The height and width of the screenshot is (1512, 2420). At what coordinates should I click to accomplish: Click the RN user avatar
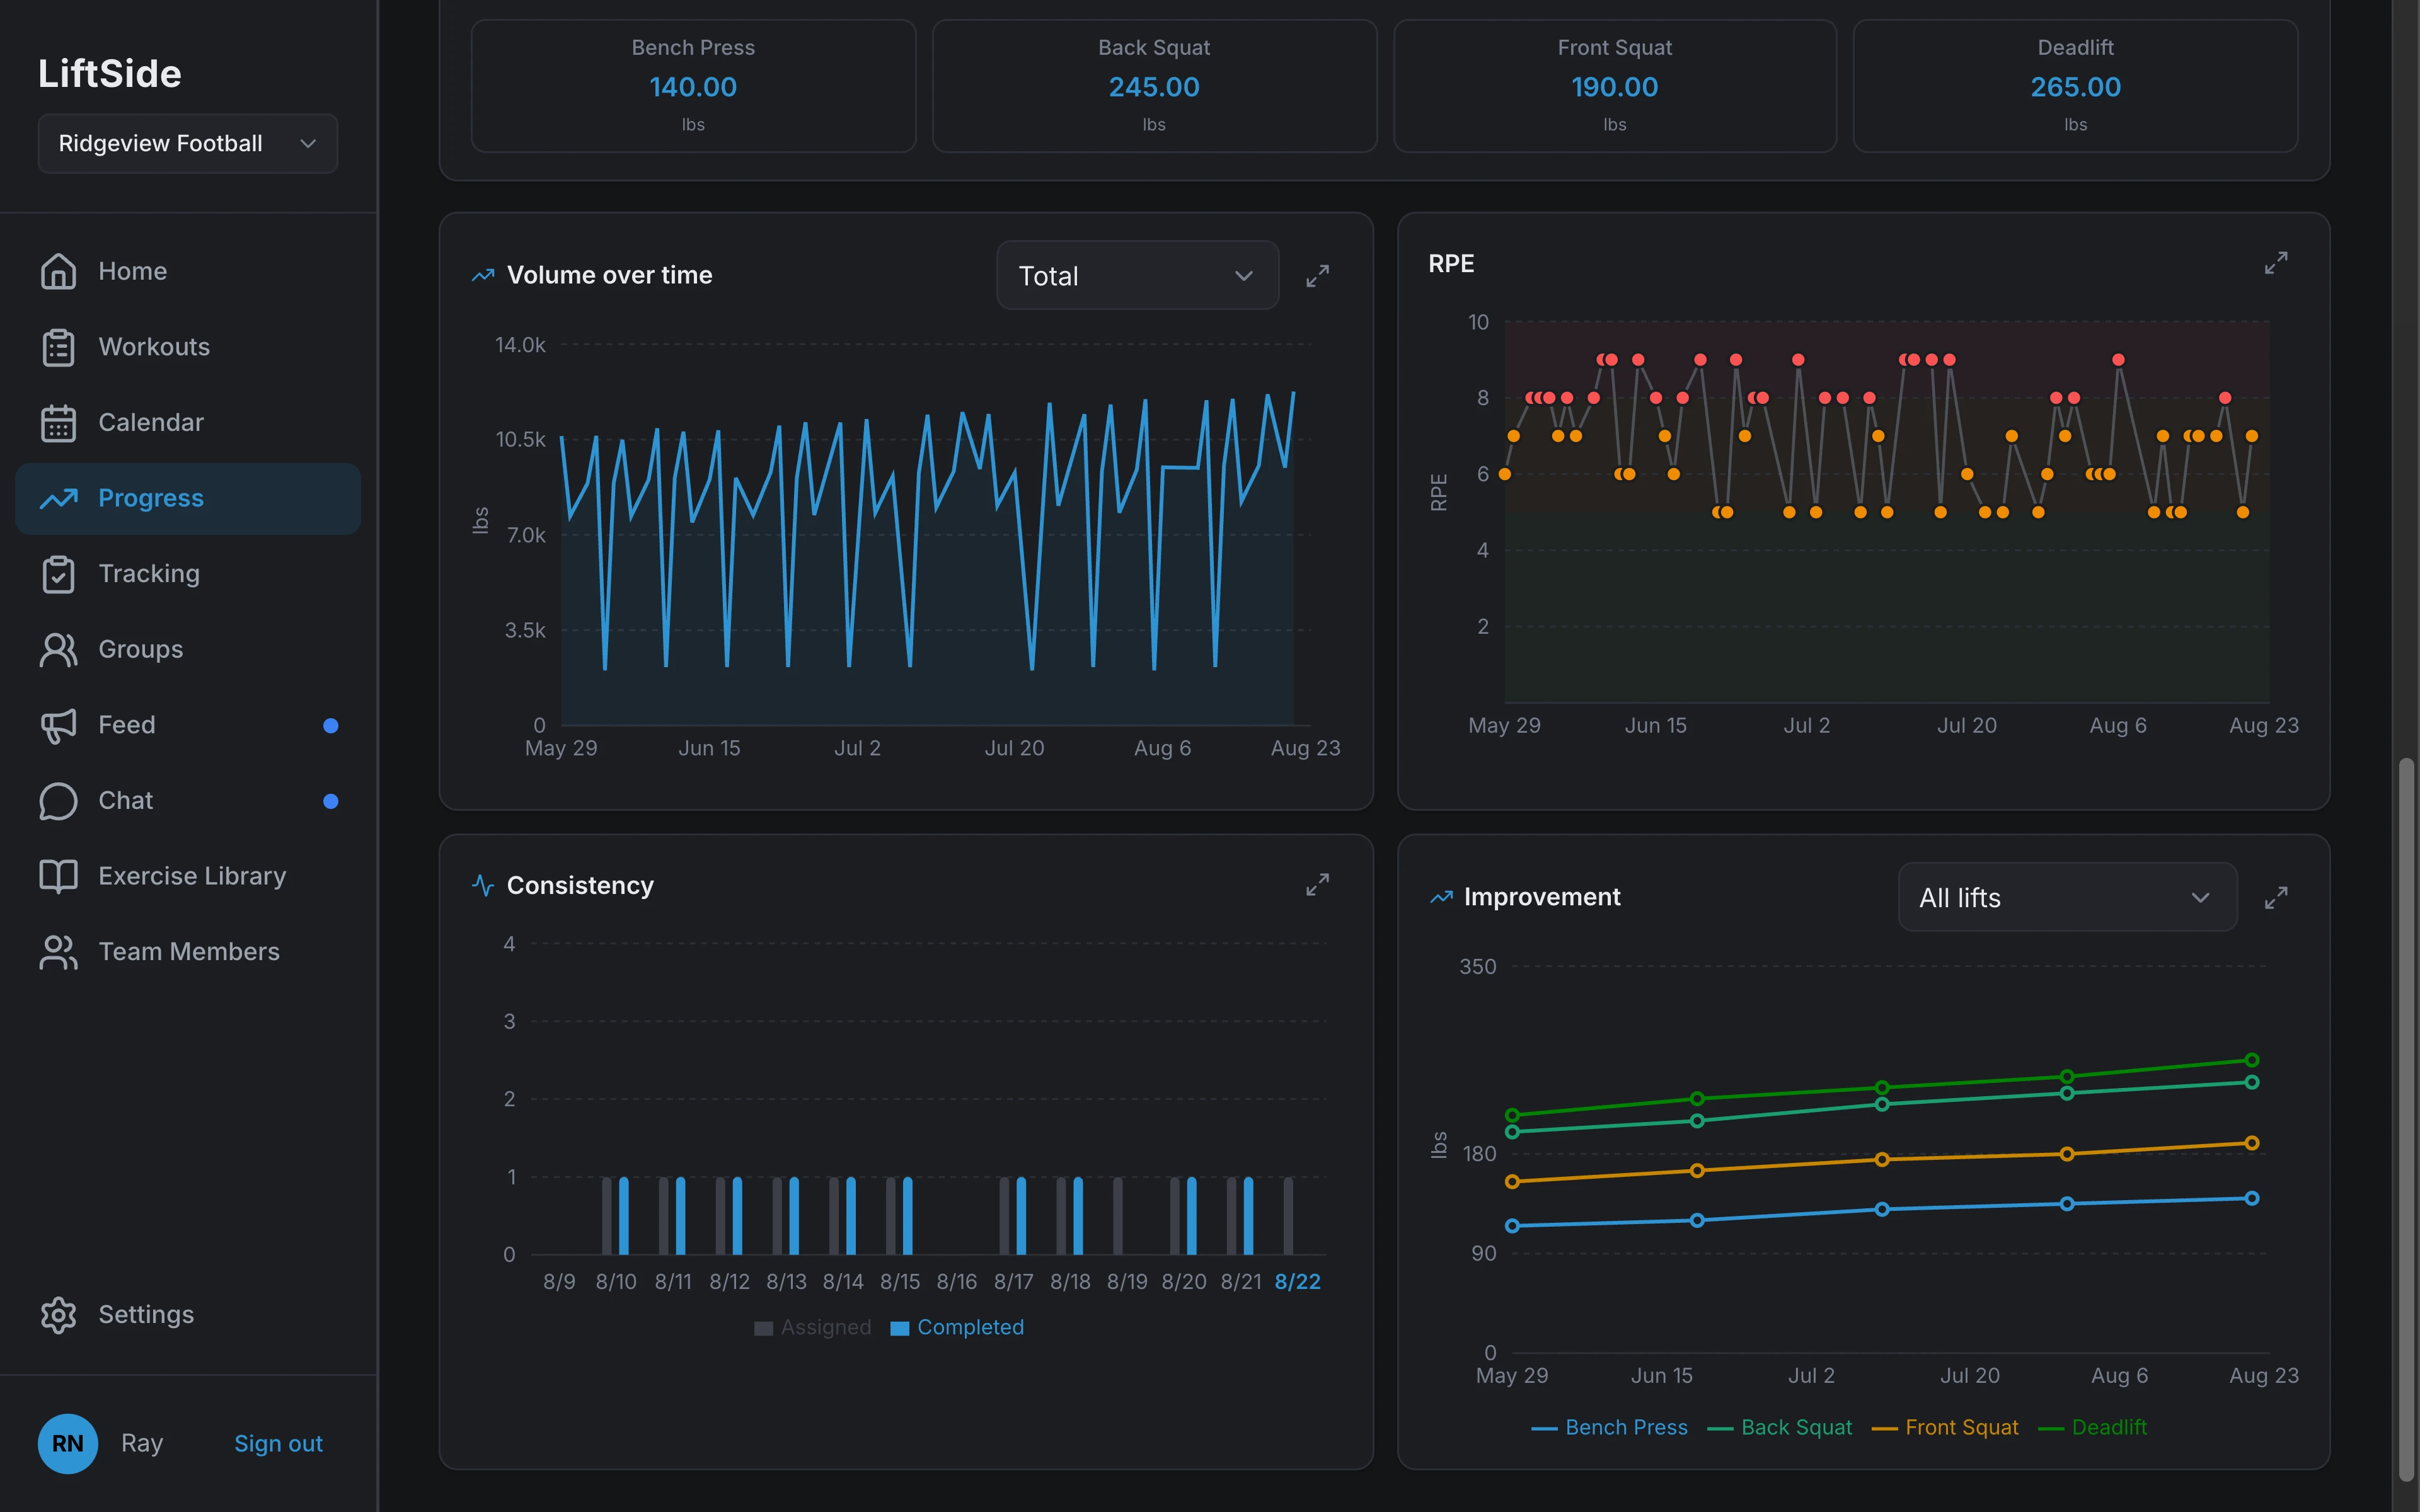68,1443
